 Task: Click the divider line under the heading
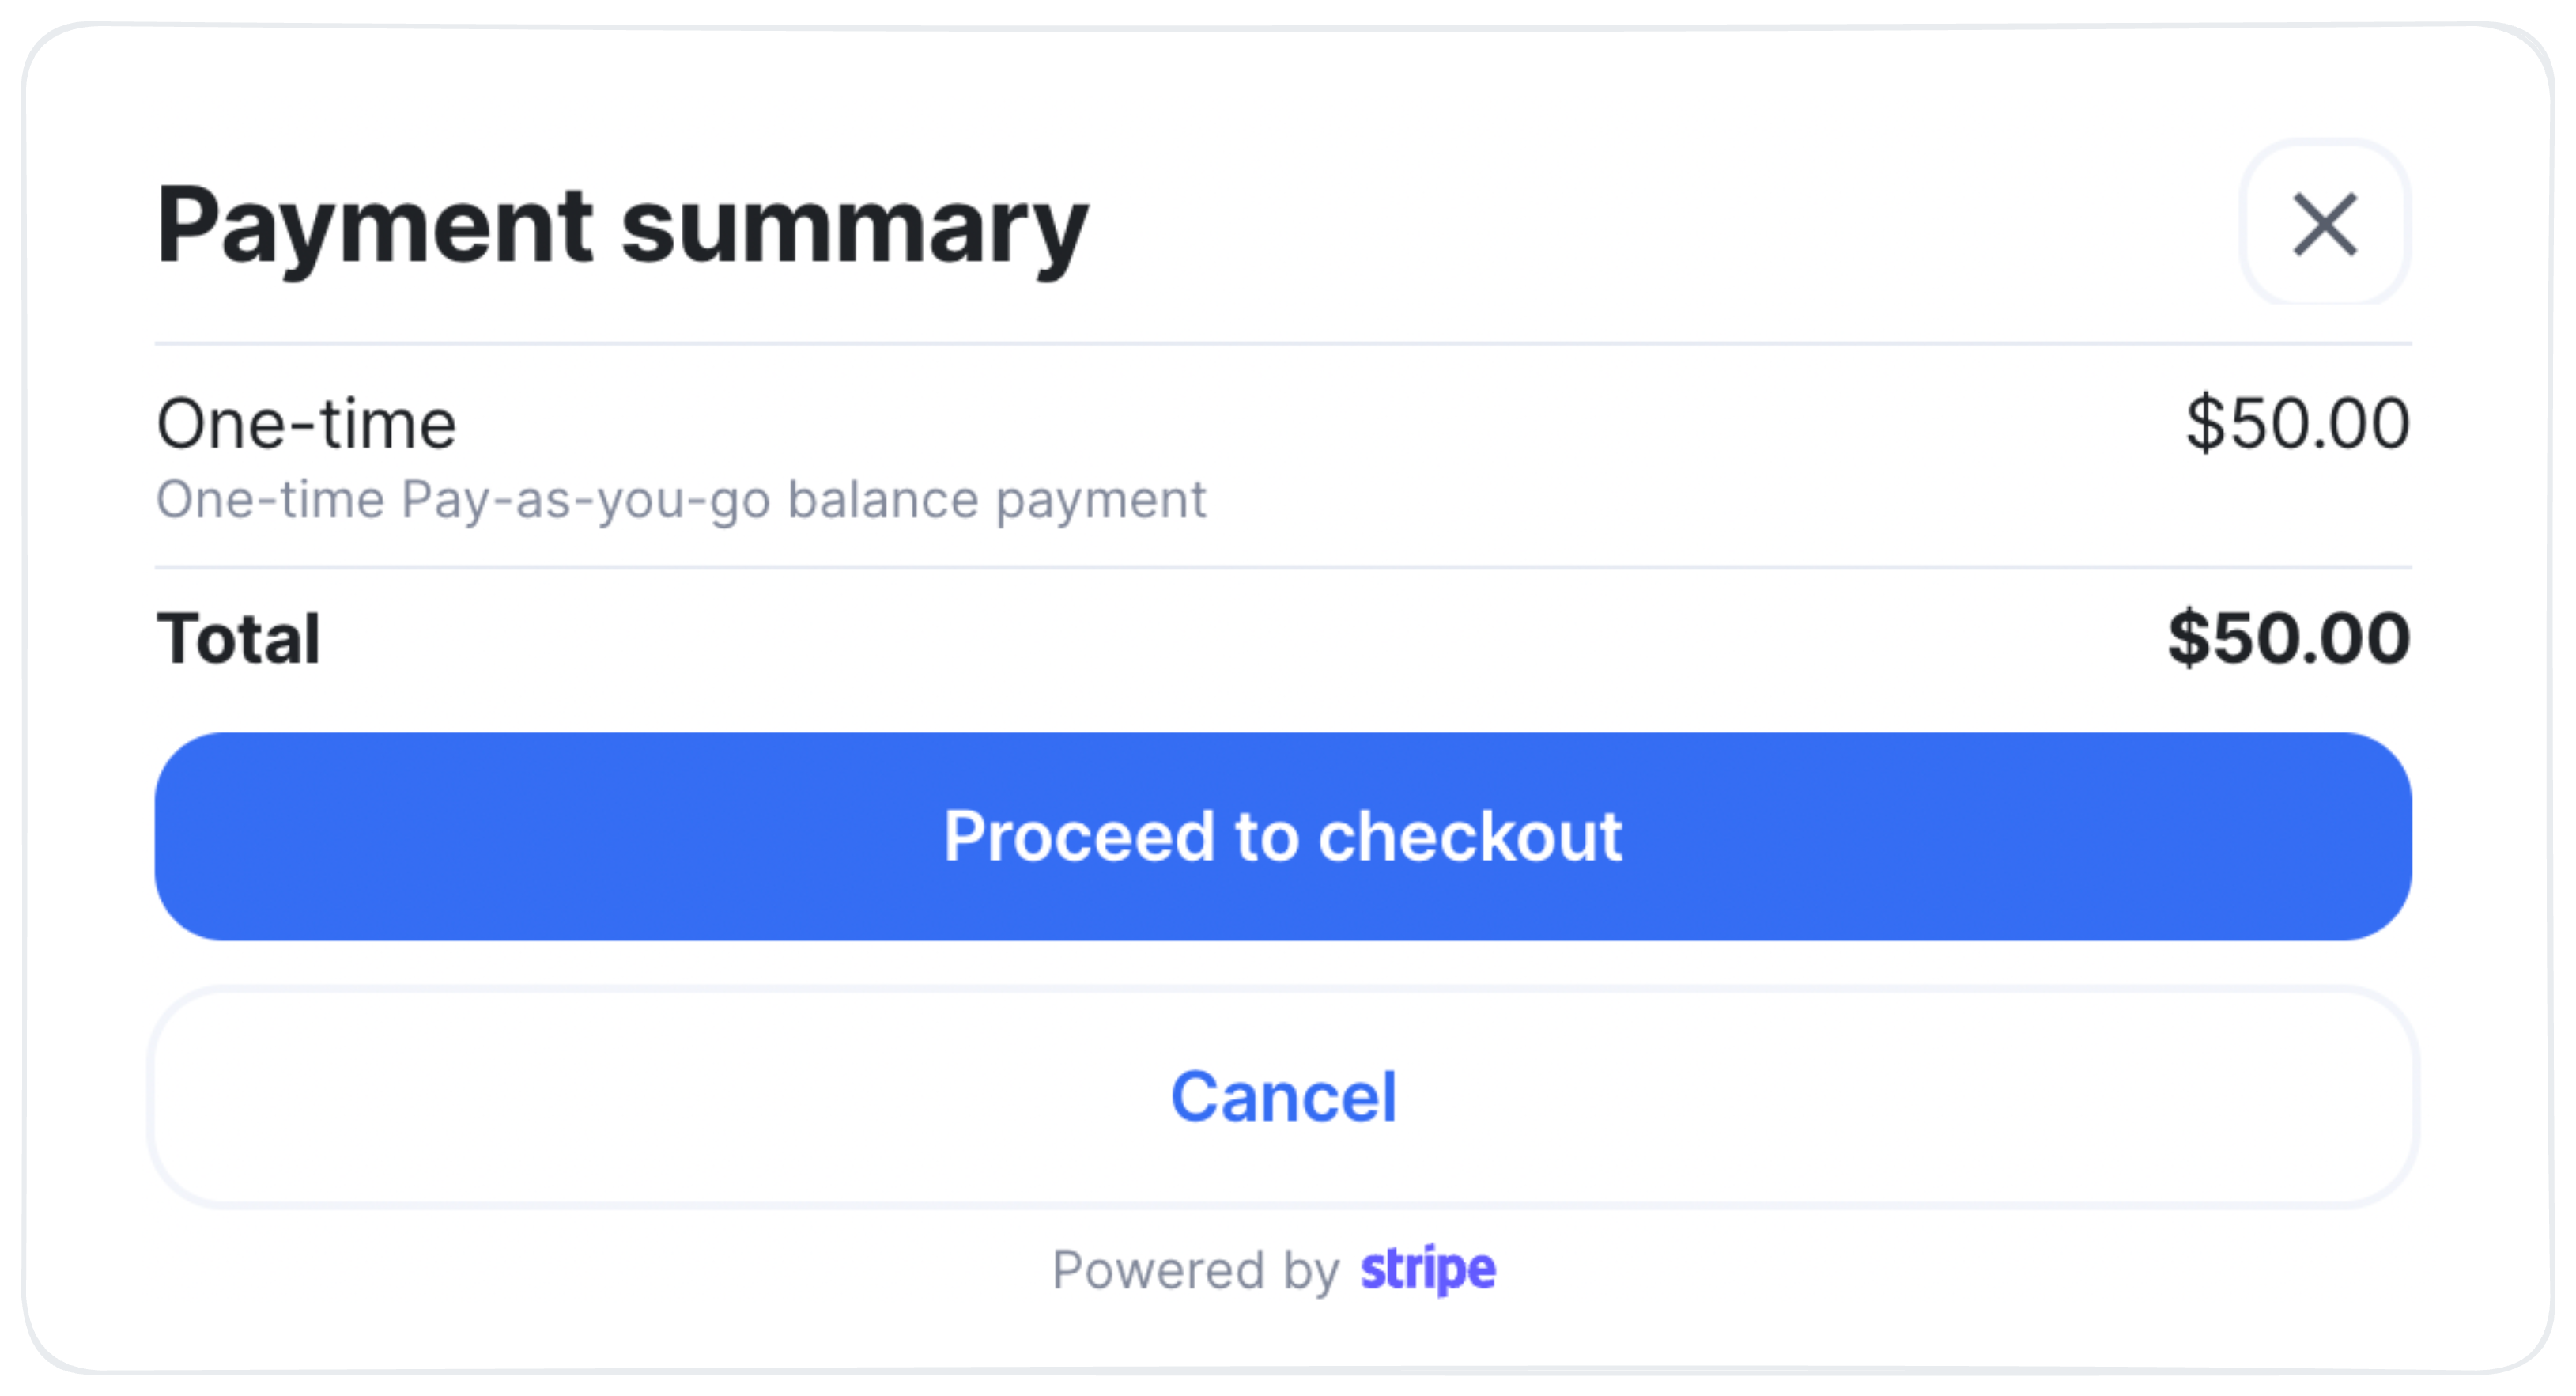1283,344
